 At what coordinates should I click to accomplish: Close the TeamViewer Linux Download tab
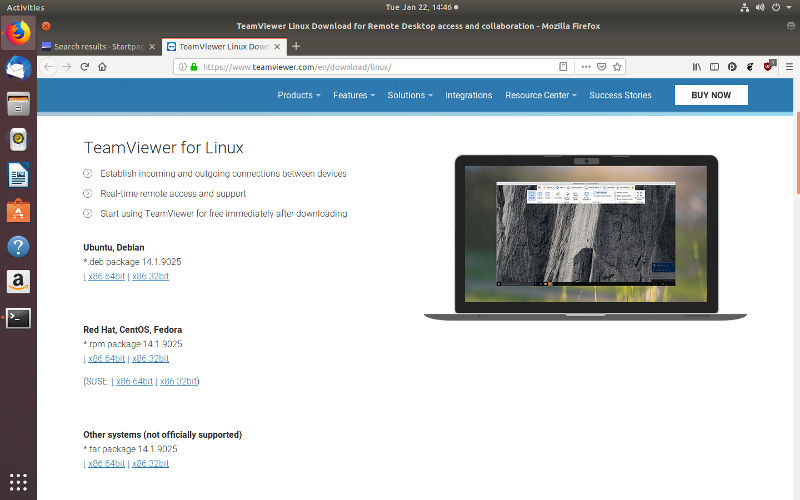point(277,46)
